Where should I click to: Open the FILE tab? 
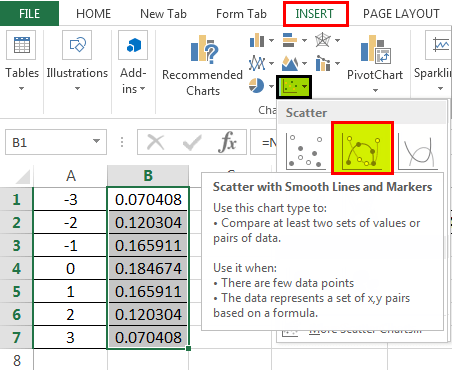pos(29,14)
